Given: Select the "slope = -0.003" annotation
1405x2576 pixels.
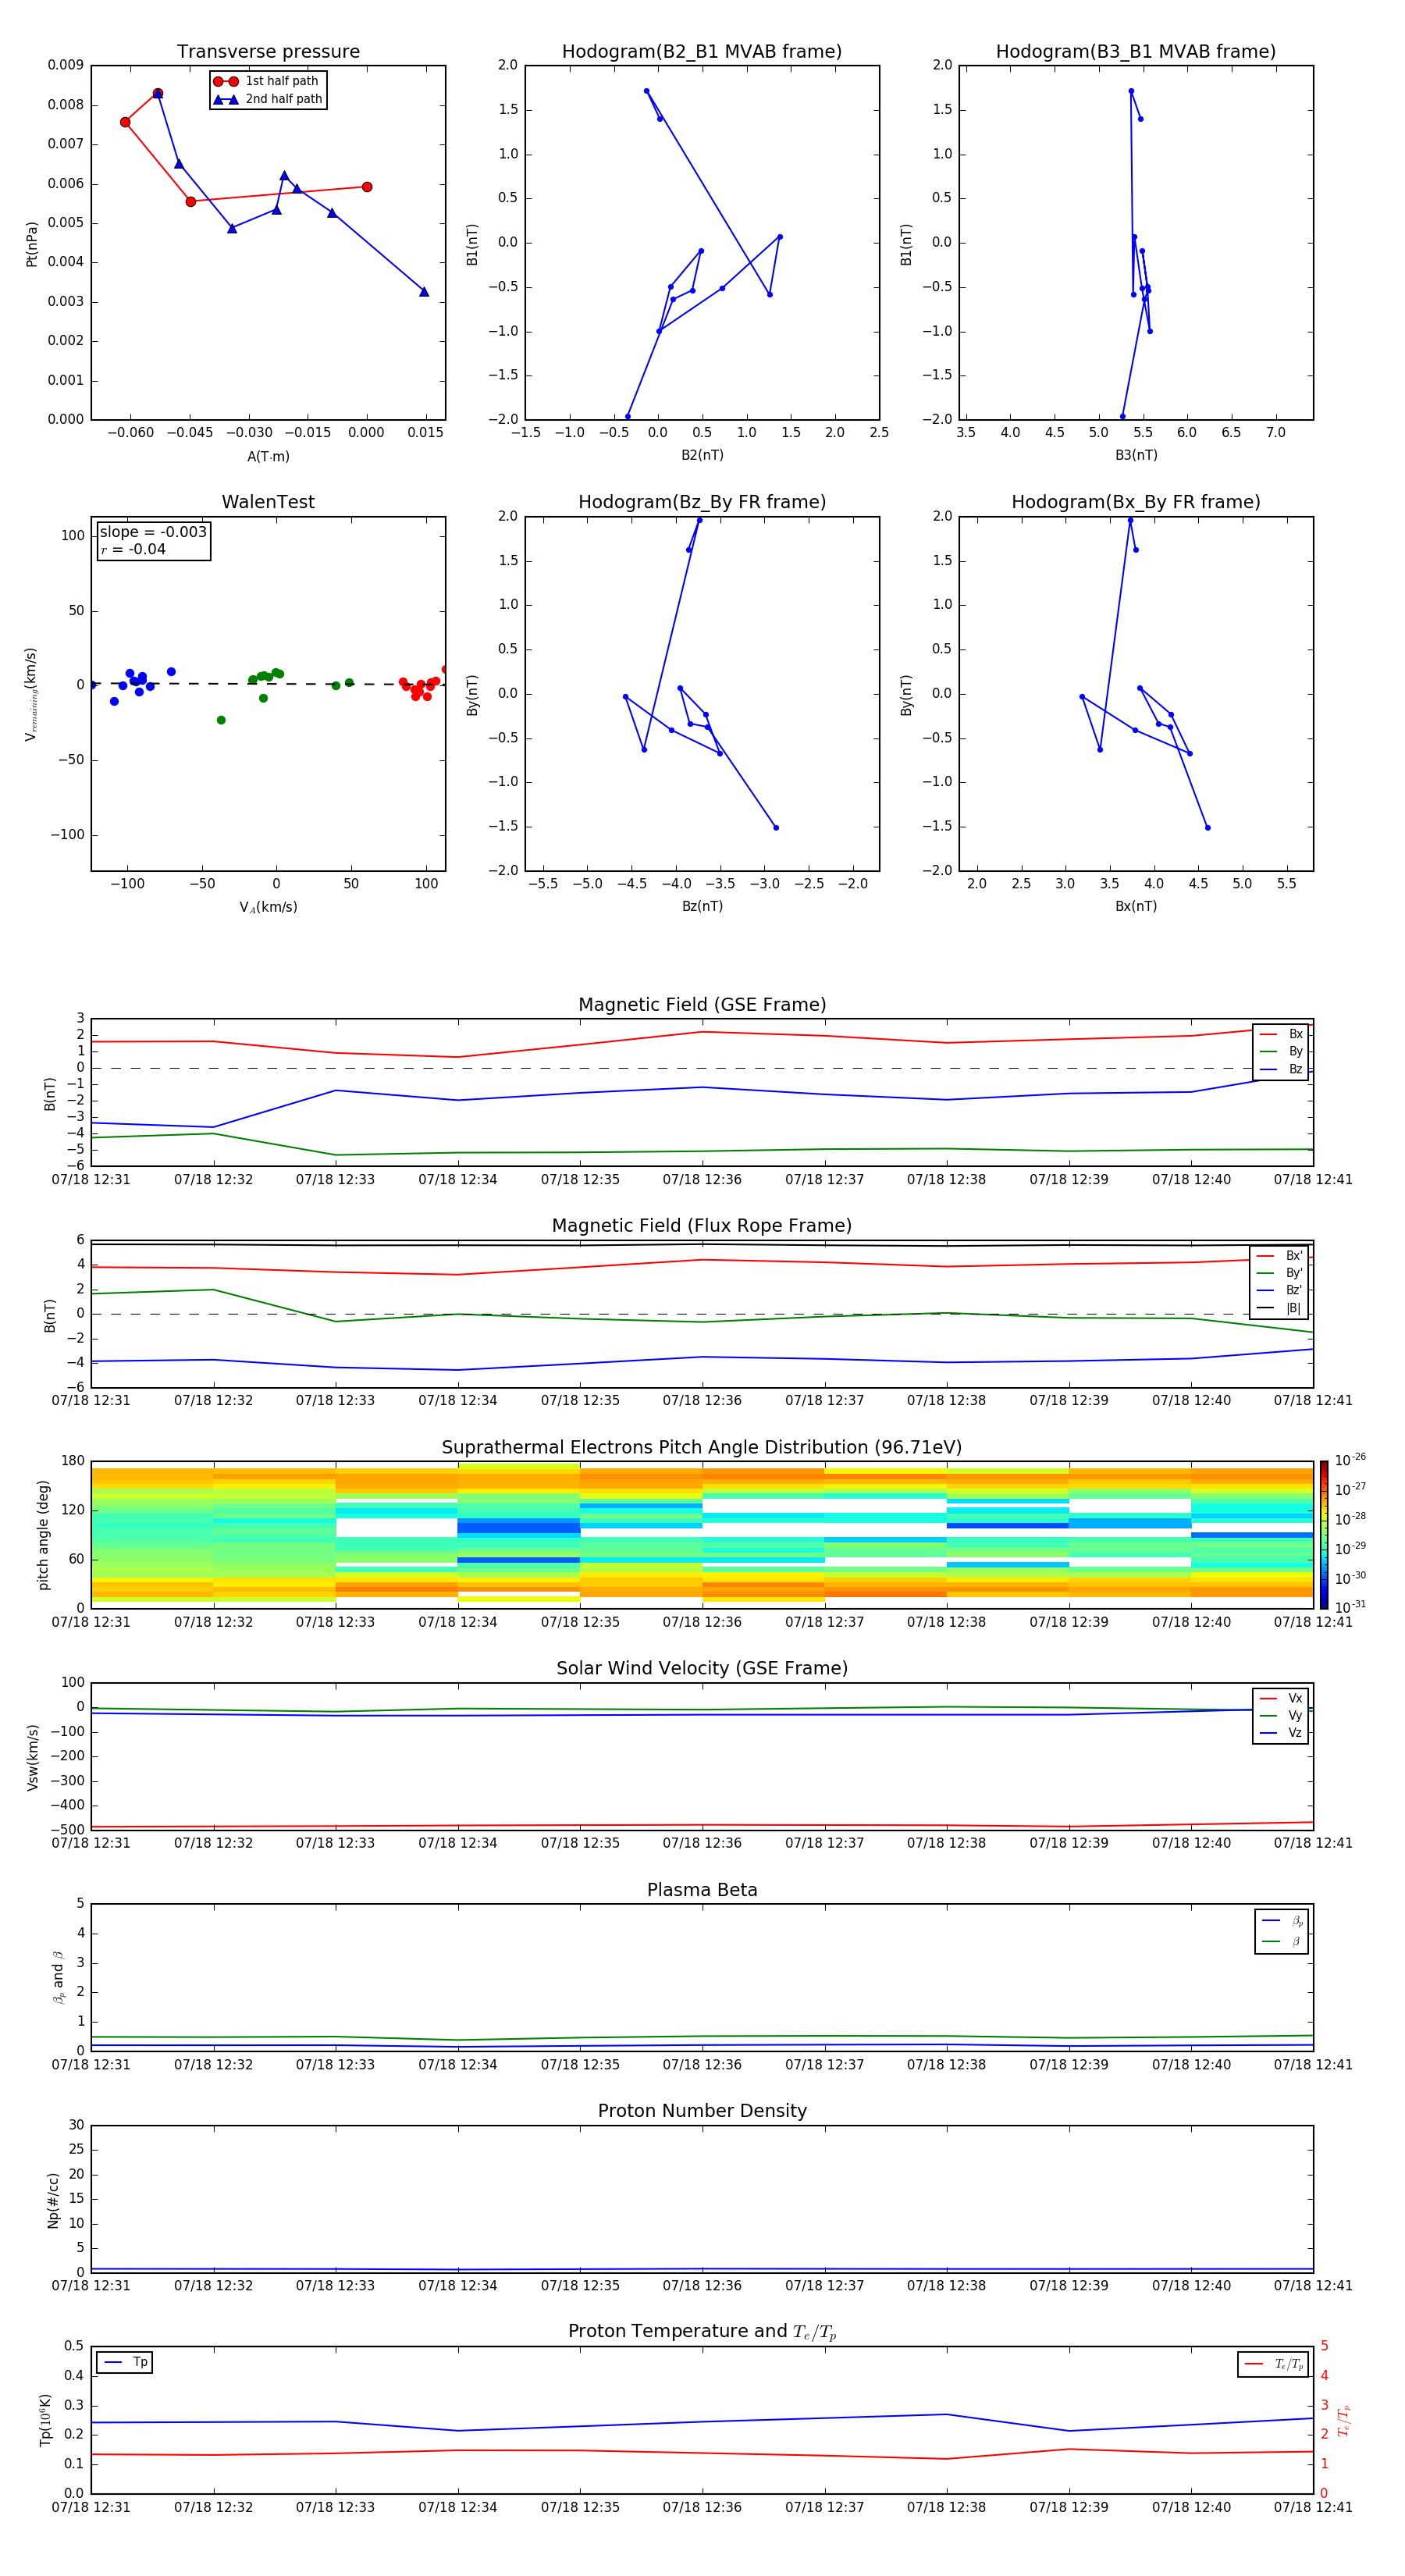Looking at the screenshot, I should [153, 532].
